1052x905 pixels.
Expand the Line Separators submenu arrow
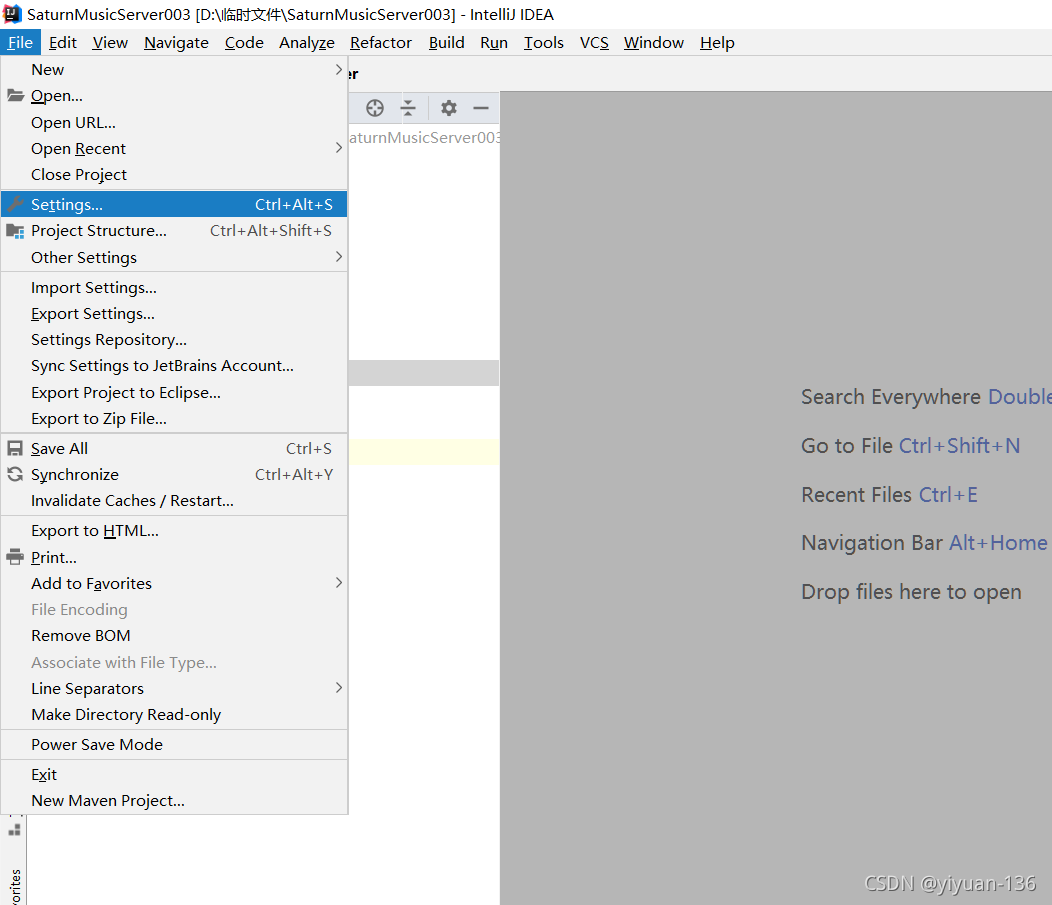(x=339, y=688)
